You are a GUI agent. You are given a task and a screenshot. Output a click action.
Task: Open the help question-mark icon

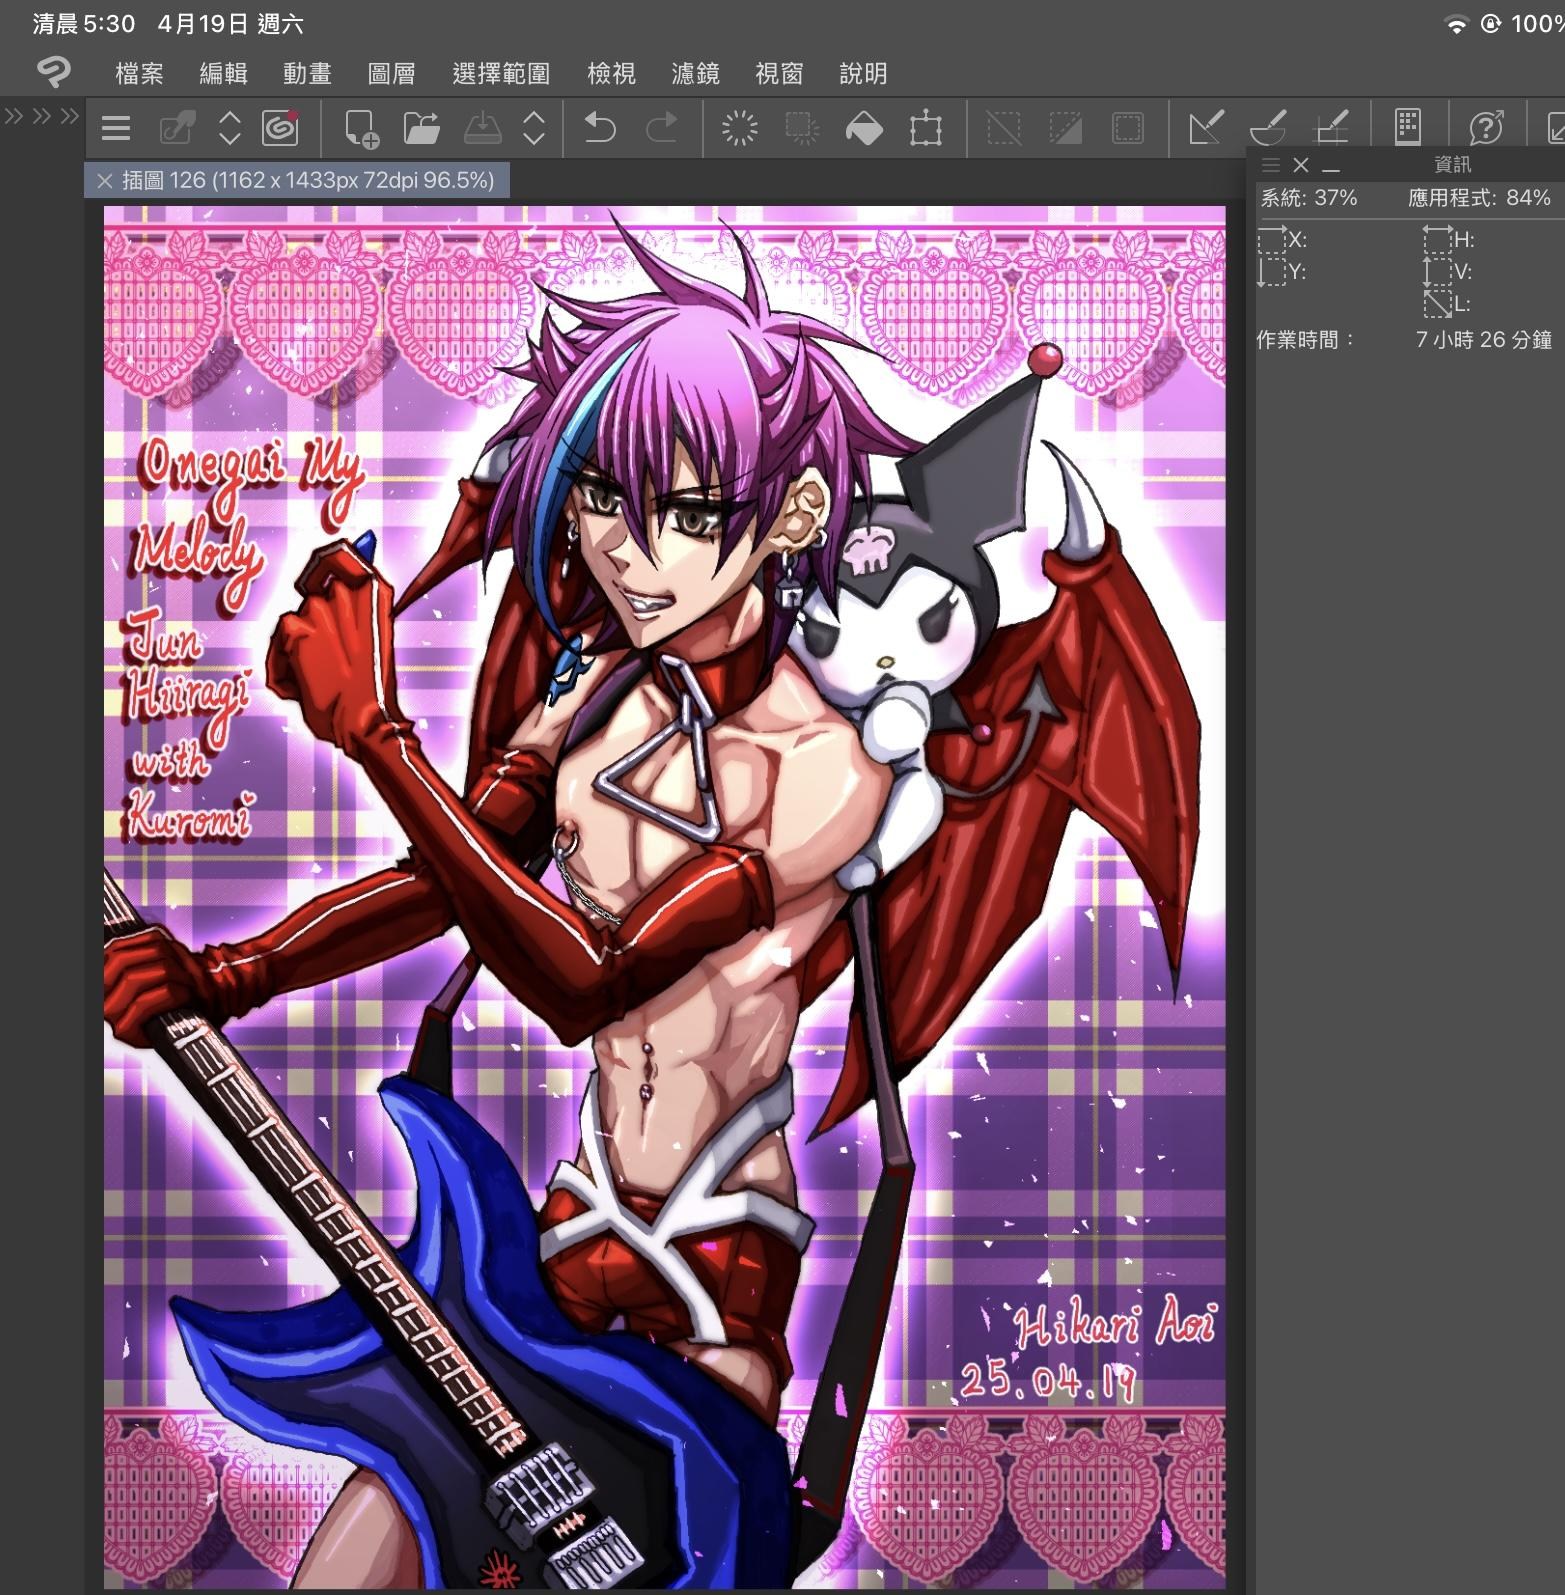(x=1486, y=128)
